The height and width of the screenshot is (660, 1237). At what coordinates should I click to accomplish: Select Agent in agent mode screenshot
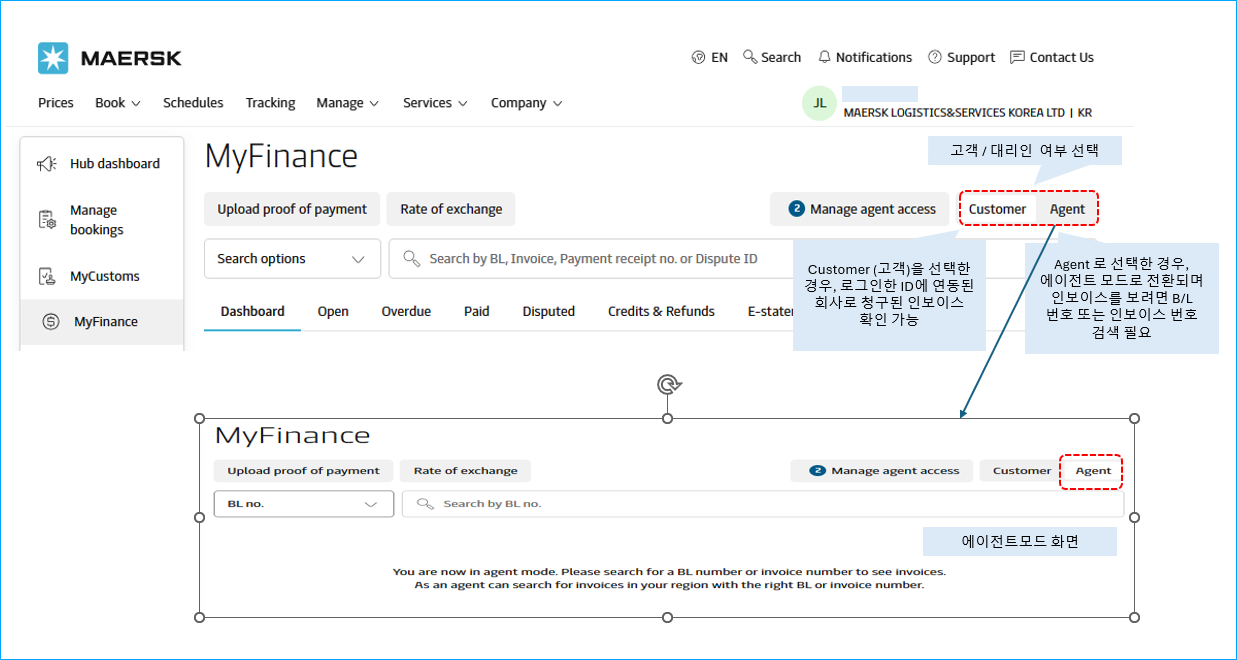pyautogui.click(x=1093, y=471)
